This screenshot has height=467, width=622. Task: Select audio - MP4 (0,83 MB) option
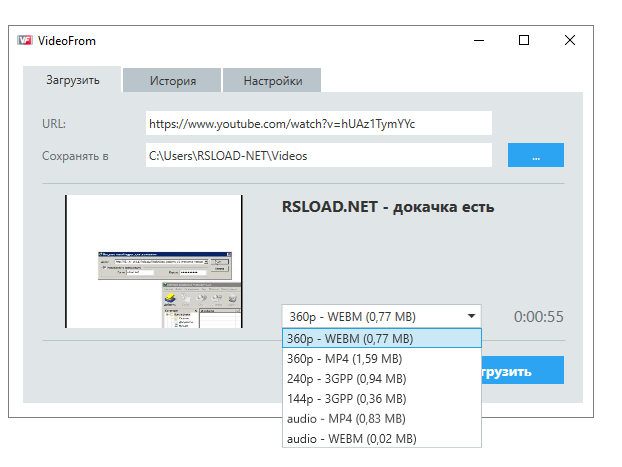[382, 419]
